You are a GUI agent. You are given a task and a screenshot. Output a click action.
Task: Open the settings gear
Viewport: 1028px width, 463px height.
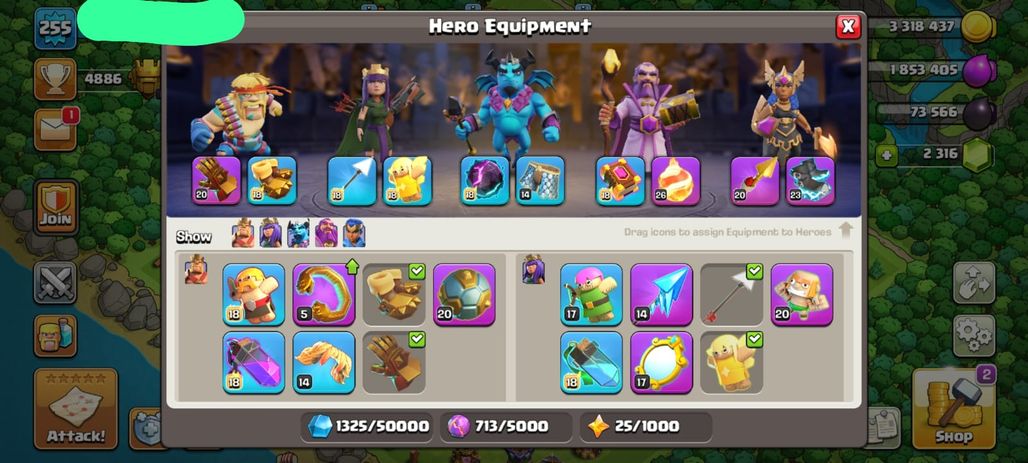[974, 335]
